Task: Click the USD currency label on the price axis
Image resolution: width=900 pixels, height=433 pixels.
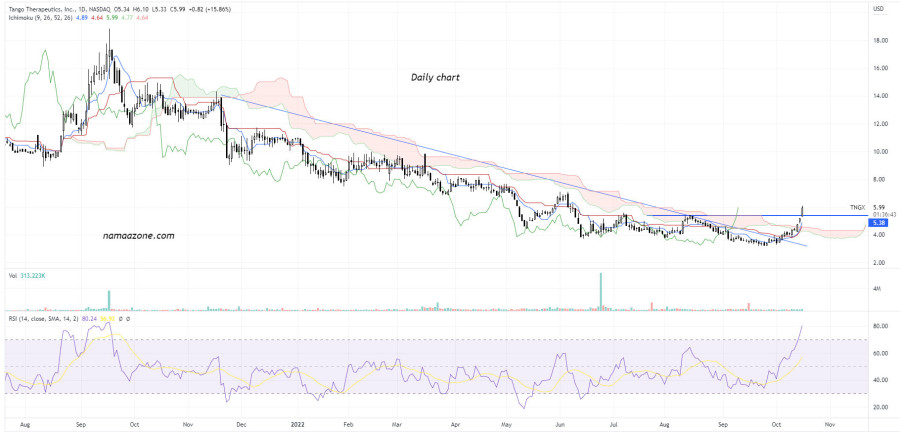Action: 878,9
